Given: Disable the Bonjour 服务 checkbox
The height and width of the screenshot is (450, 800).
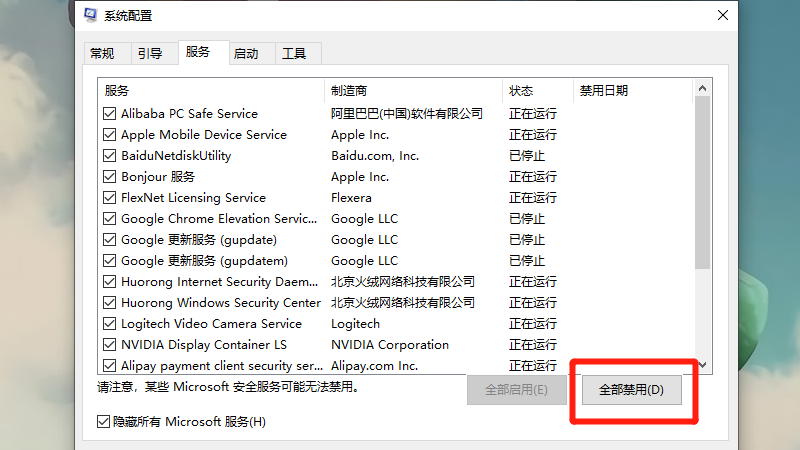Looking at the screenshot, I should [110, 177].
